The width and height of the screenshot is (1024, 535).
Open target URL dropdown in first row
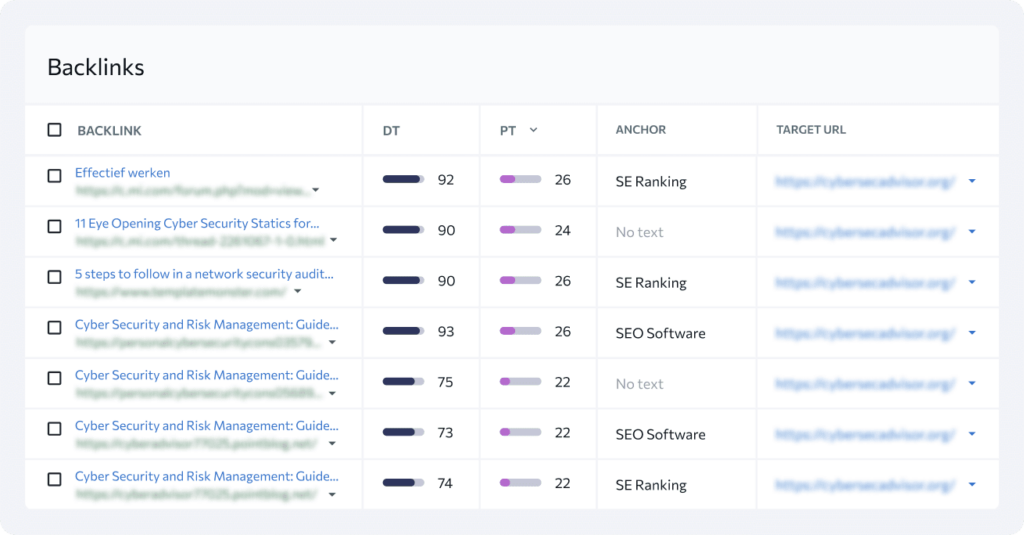pos(972,181)
